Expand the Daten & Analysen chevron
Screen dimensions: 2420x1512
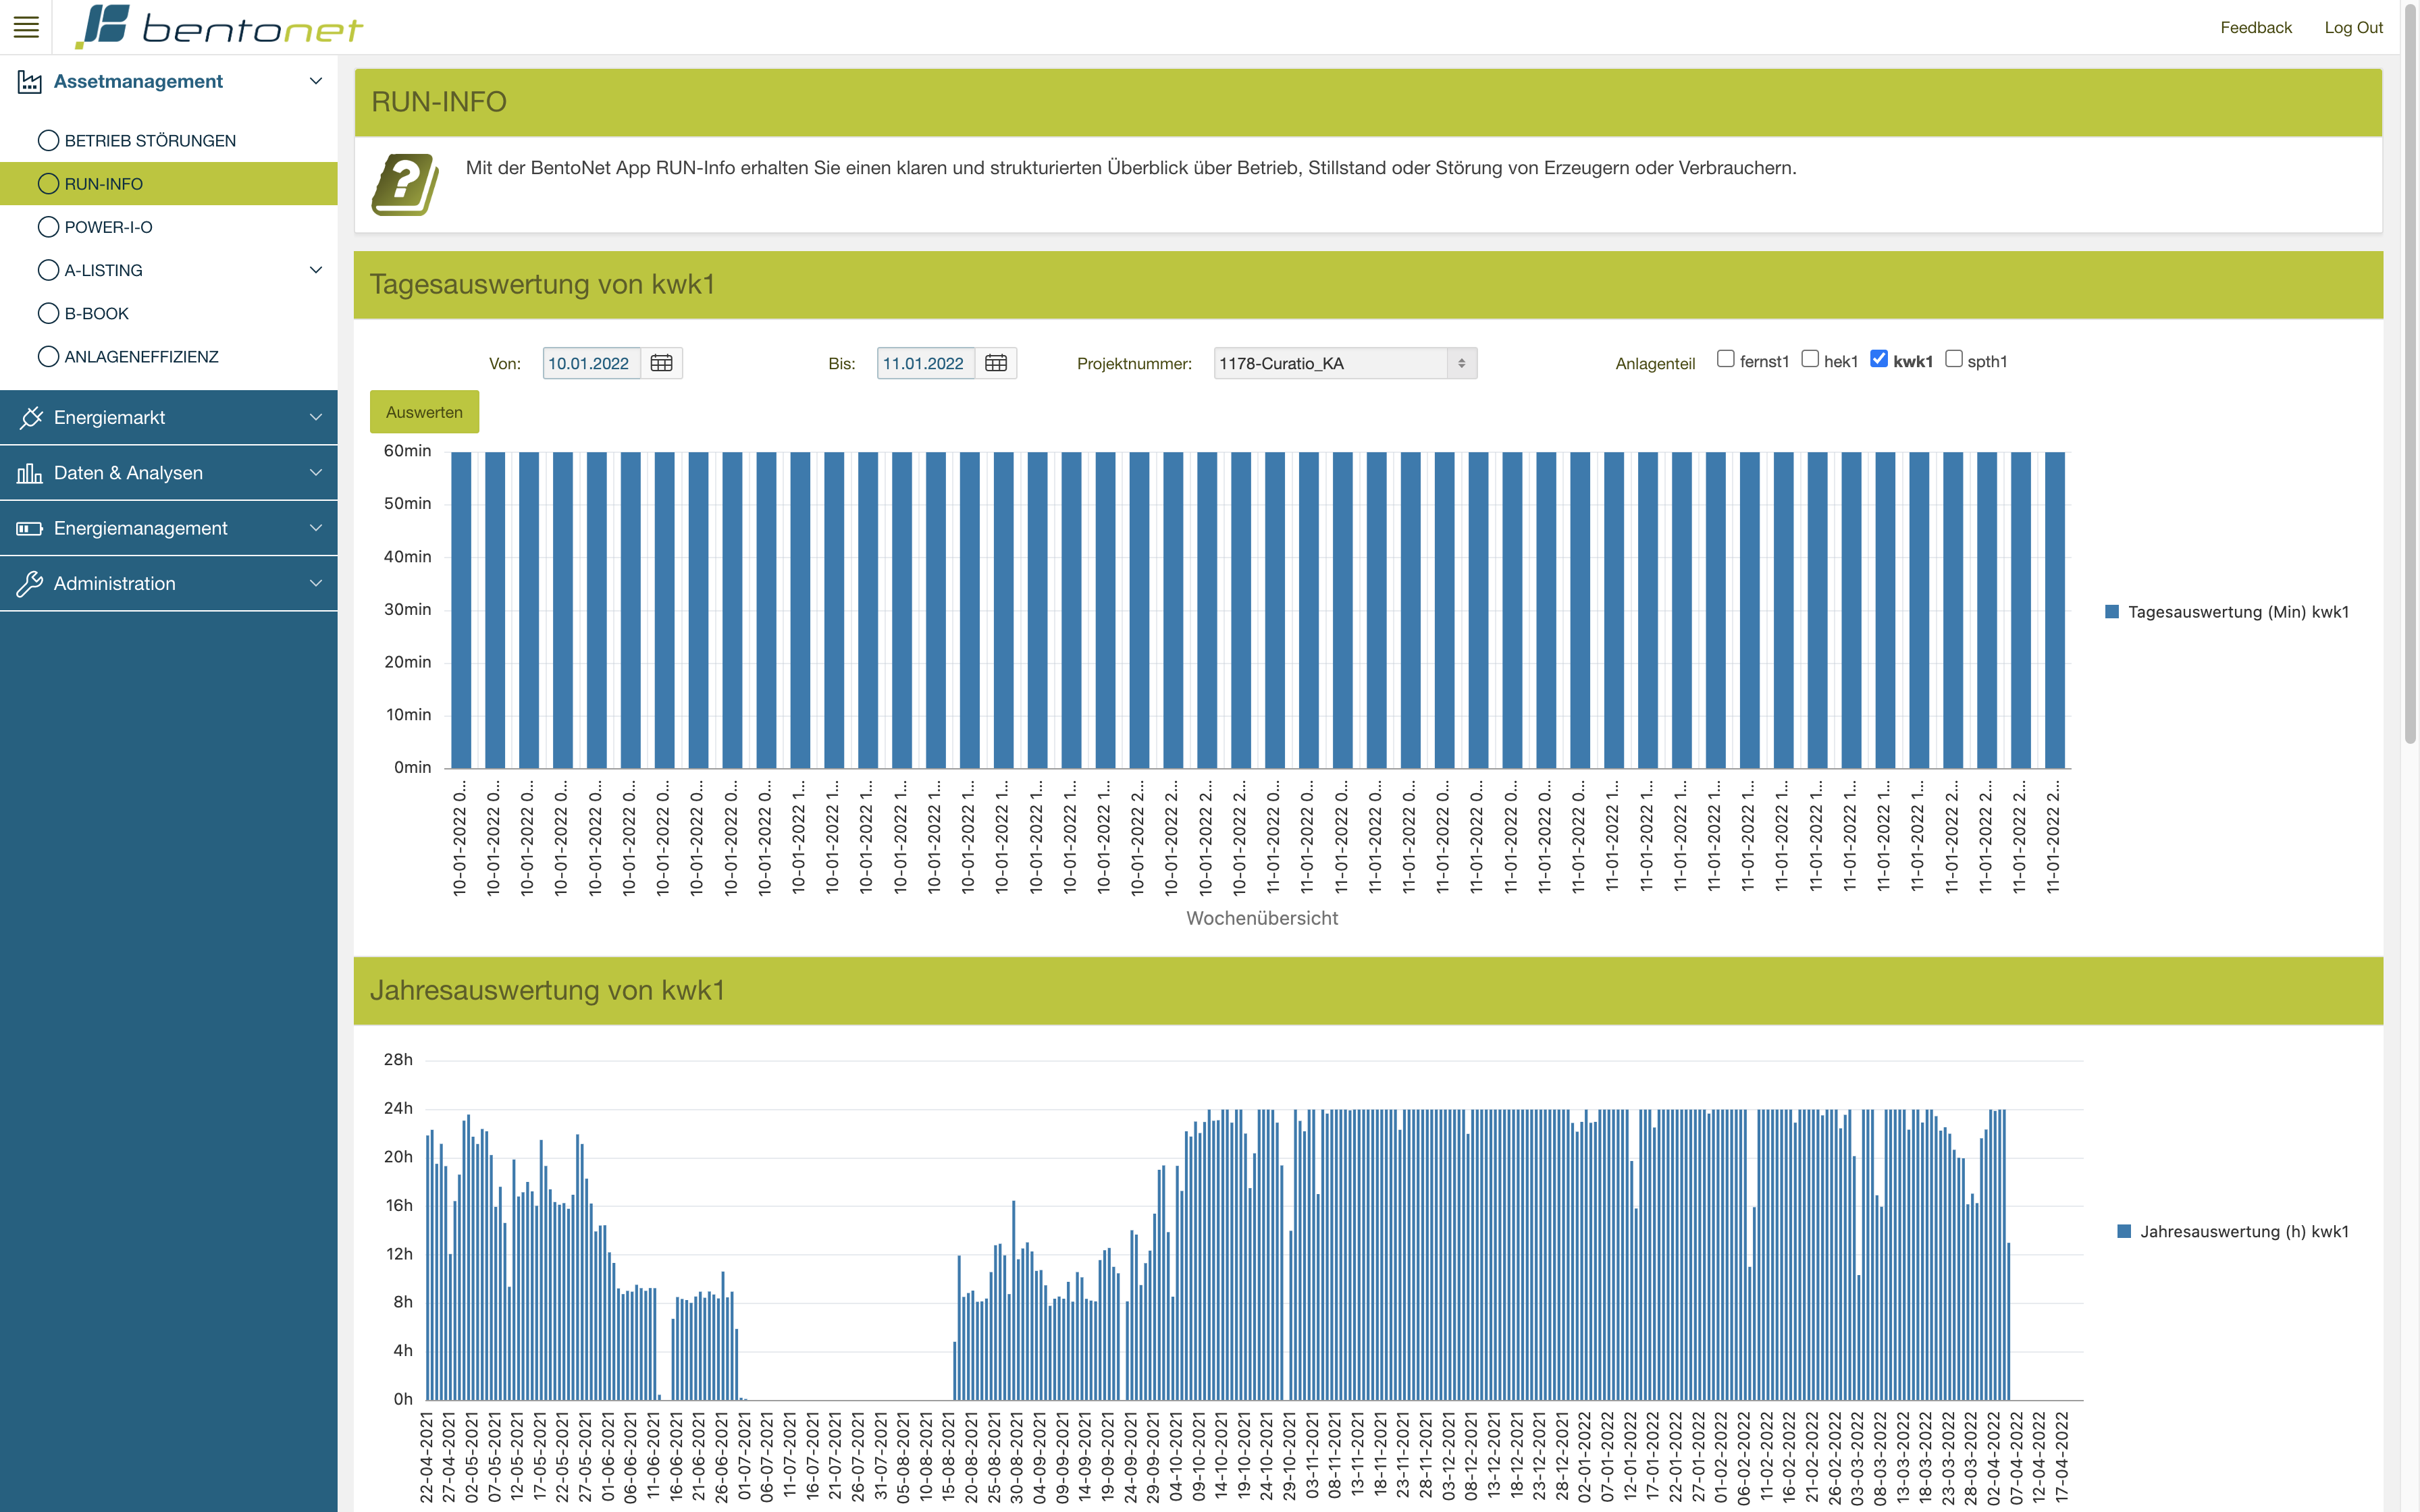click(316, 472)
